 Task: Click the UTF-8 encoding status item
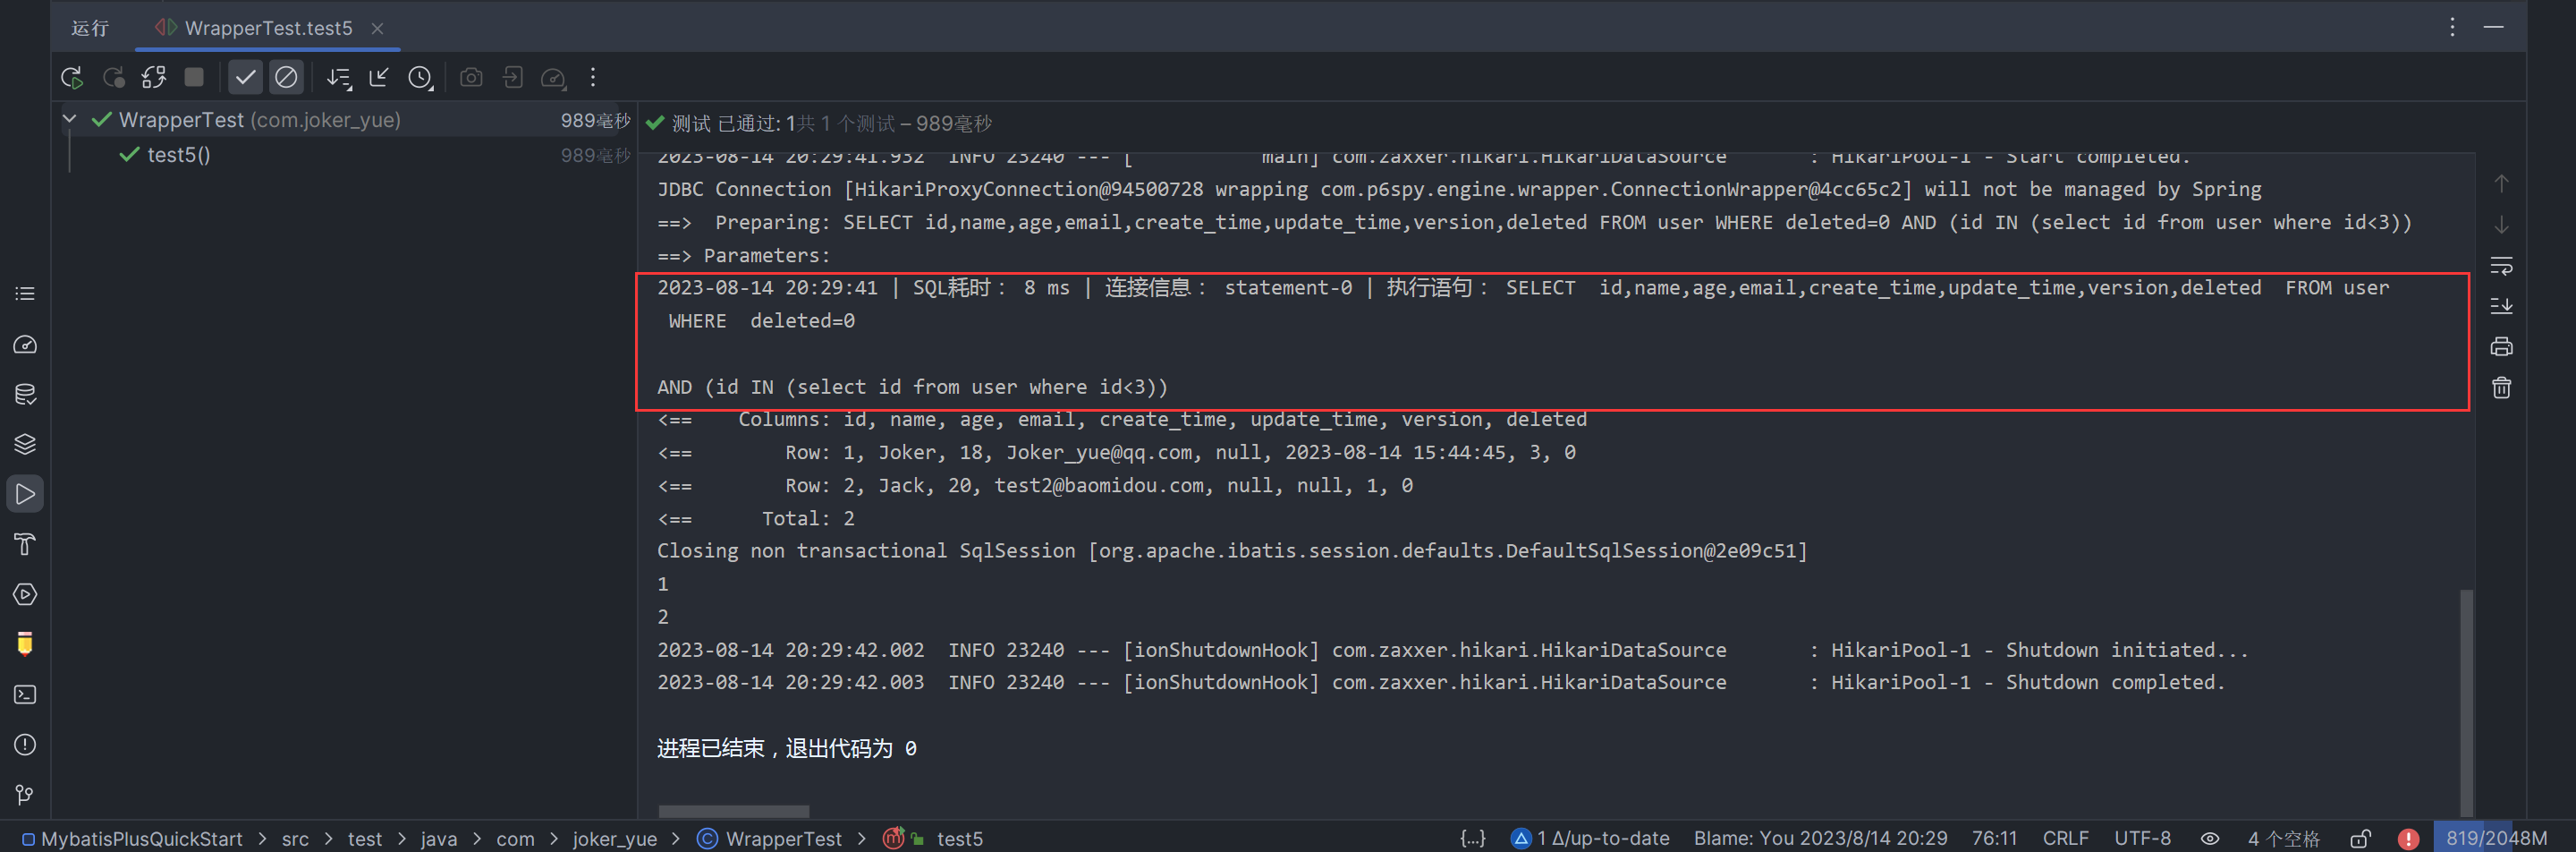point(2142,838)
